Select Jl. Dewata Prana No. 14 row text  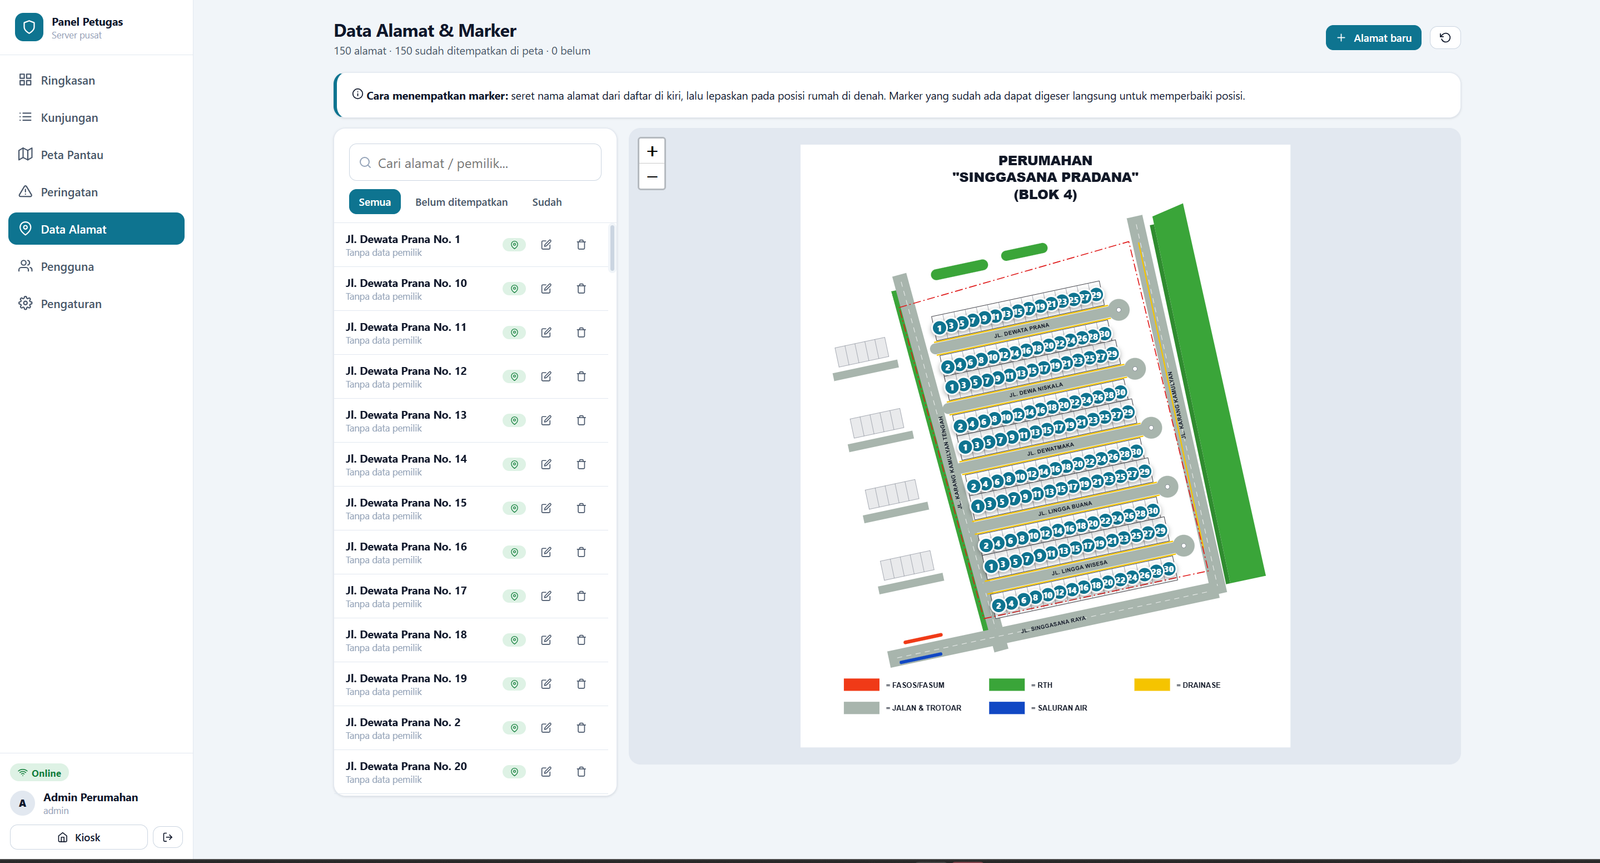(x=406, y=459)
